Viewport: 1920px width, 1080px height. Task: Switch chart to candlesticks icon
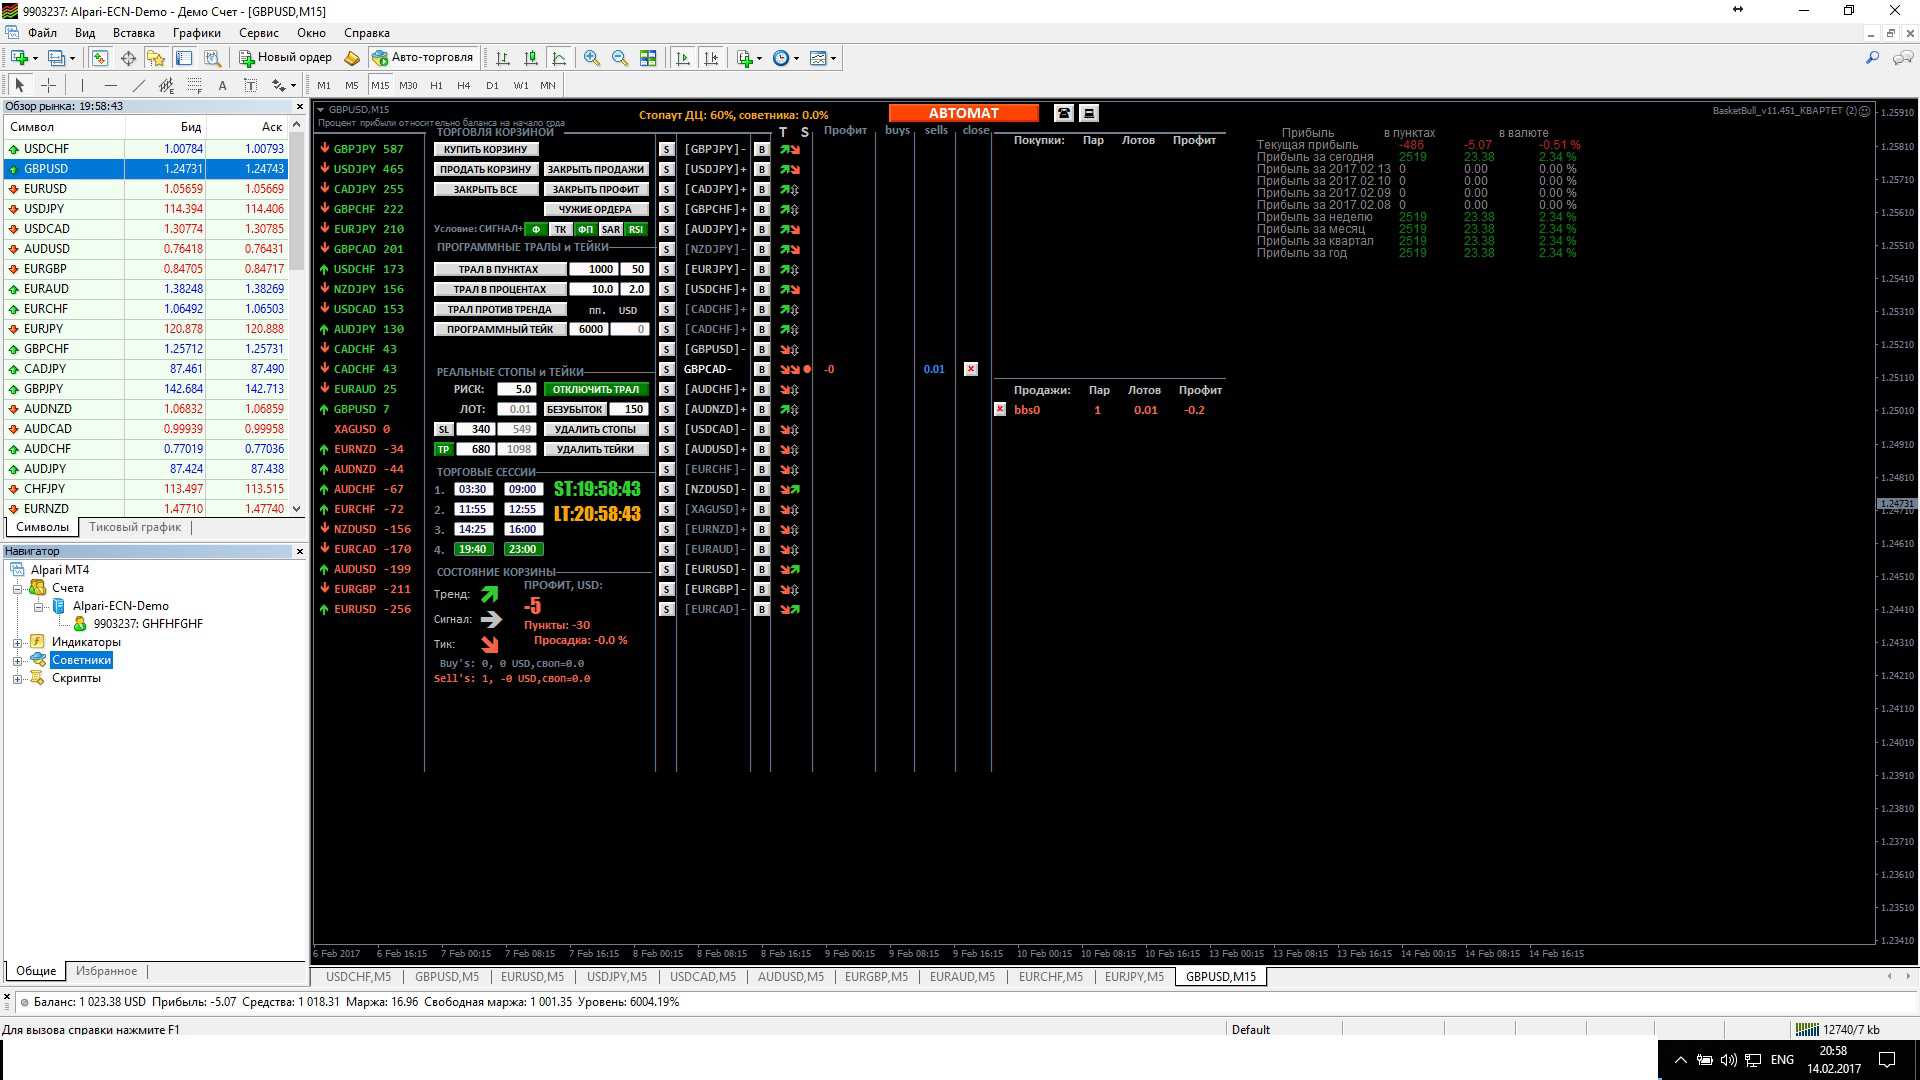pos(531,58)
